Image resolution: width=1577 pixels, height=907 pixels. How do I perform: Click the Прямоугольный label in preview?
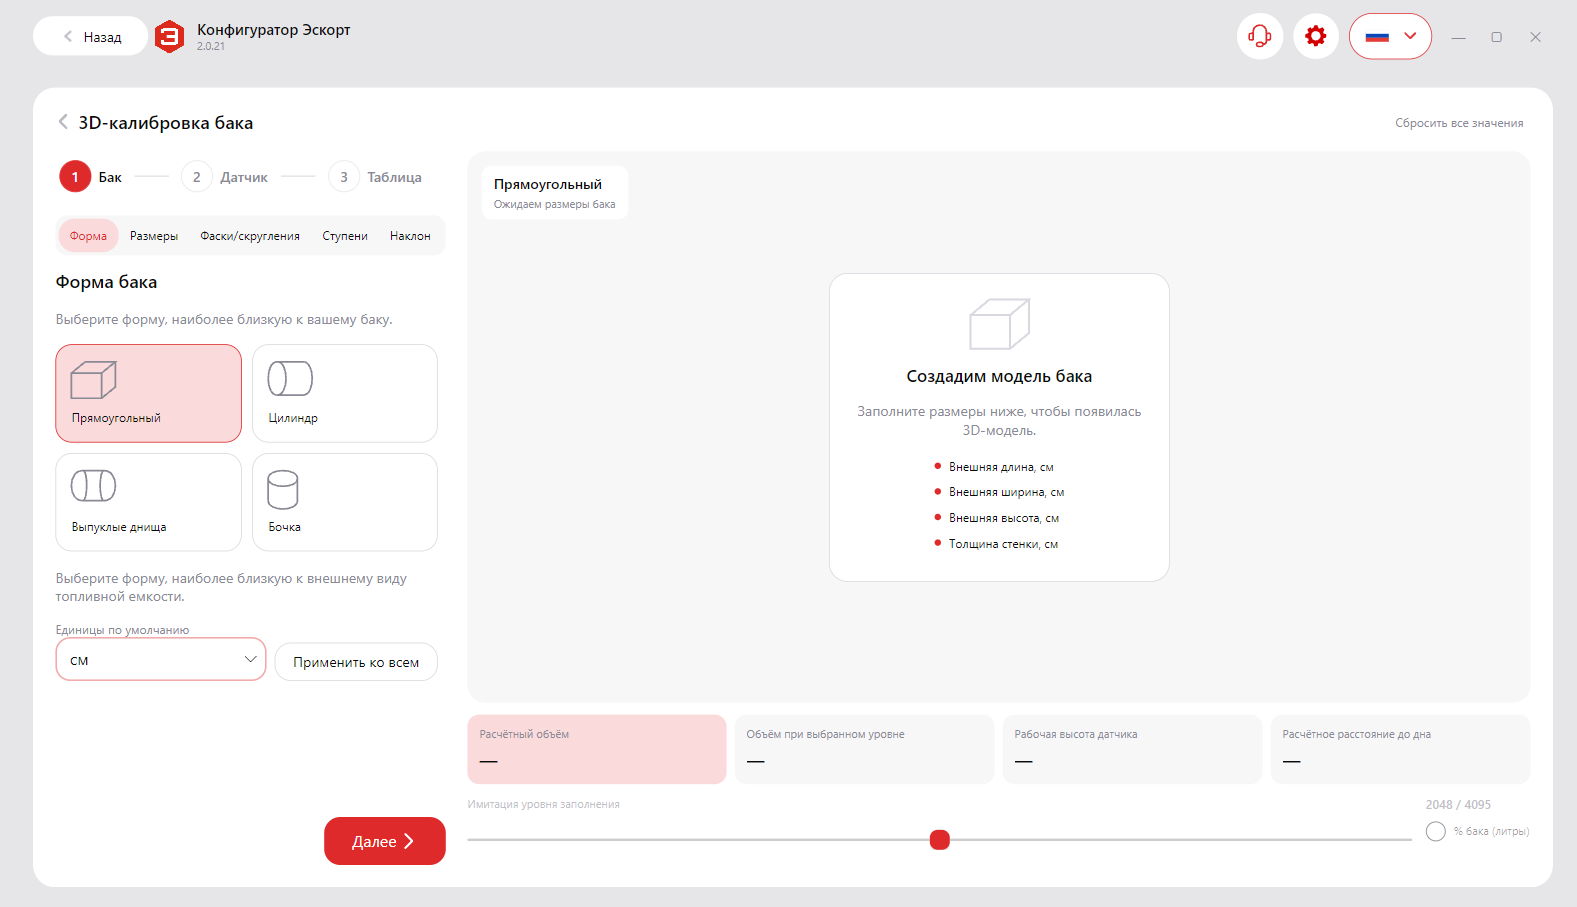click(548, 184)
